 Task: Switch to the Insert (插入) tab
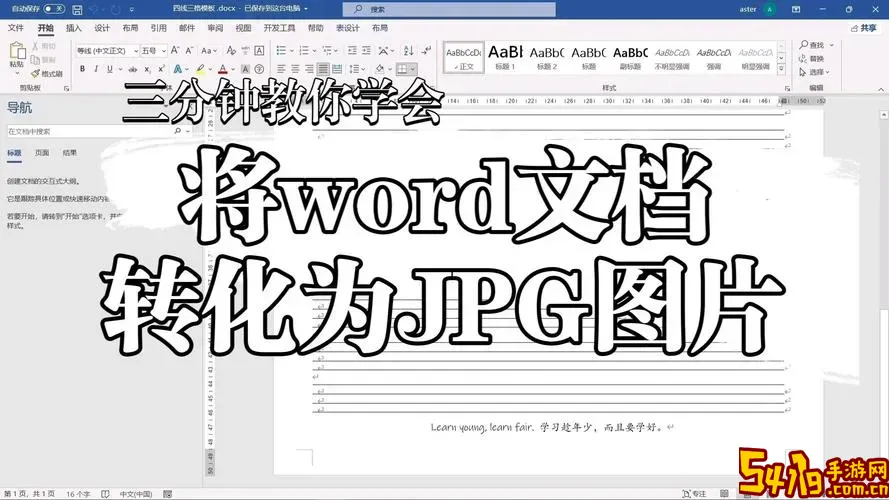[73, 28]
